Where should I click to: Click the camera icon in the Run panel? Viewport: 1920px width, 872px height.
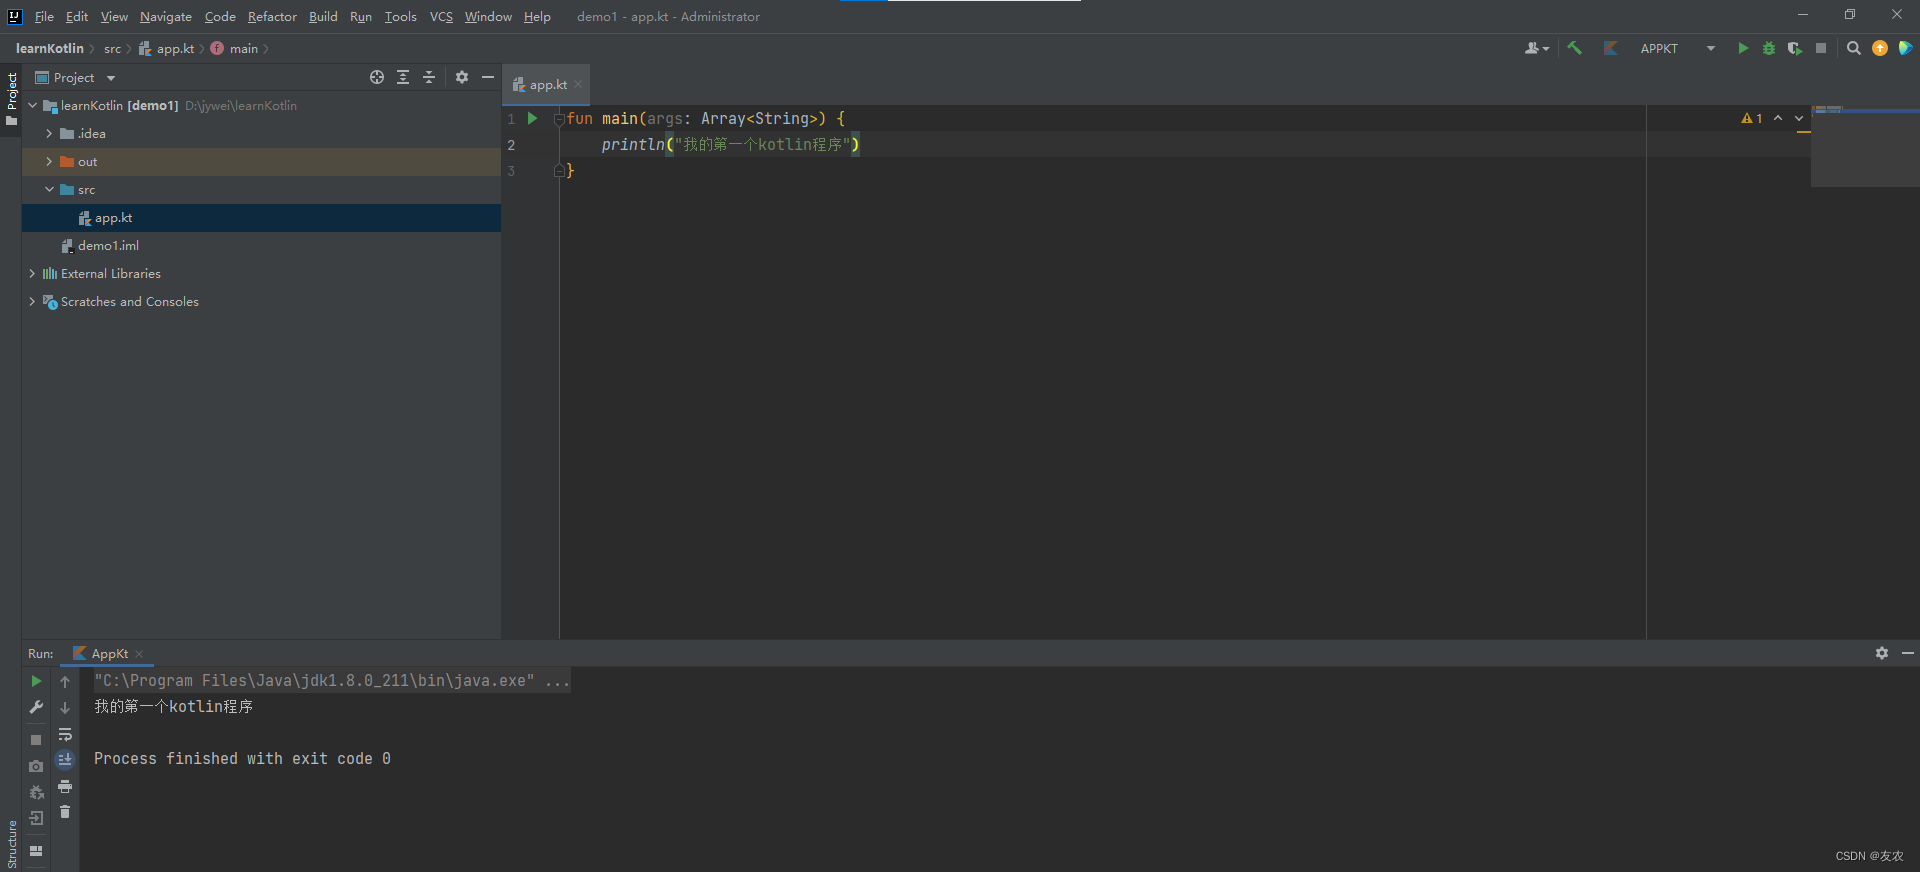point(36,766)
